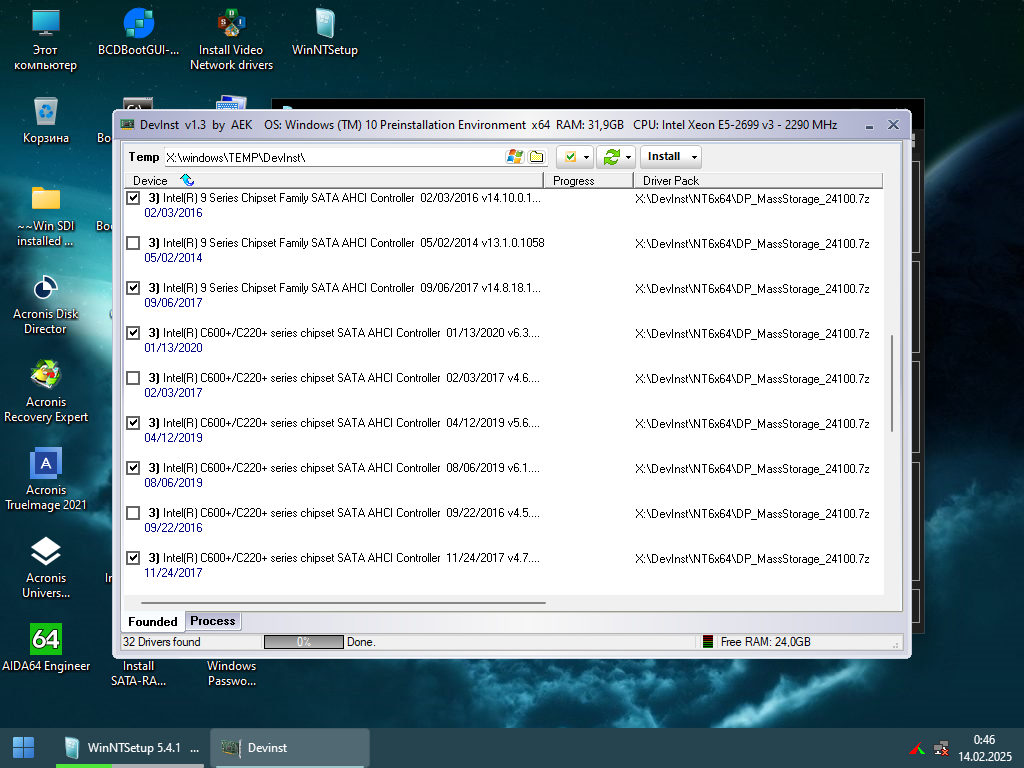This screenshot has width=1024, height=768.
Task: Click the red-green tray icon
Action: [x=917, y=748]
